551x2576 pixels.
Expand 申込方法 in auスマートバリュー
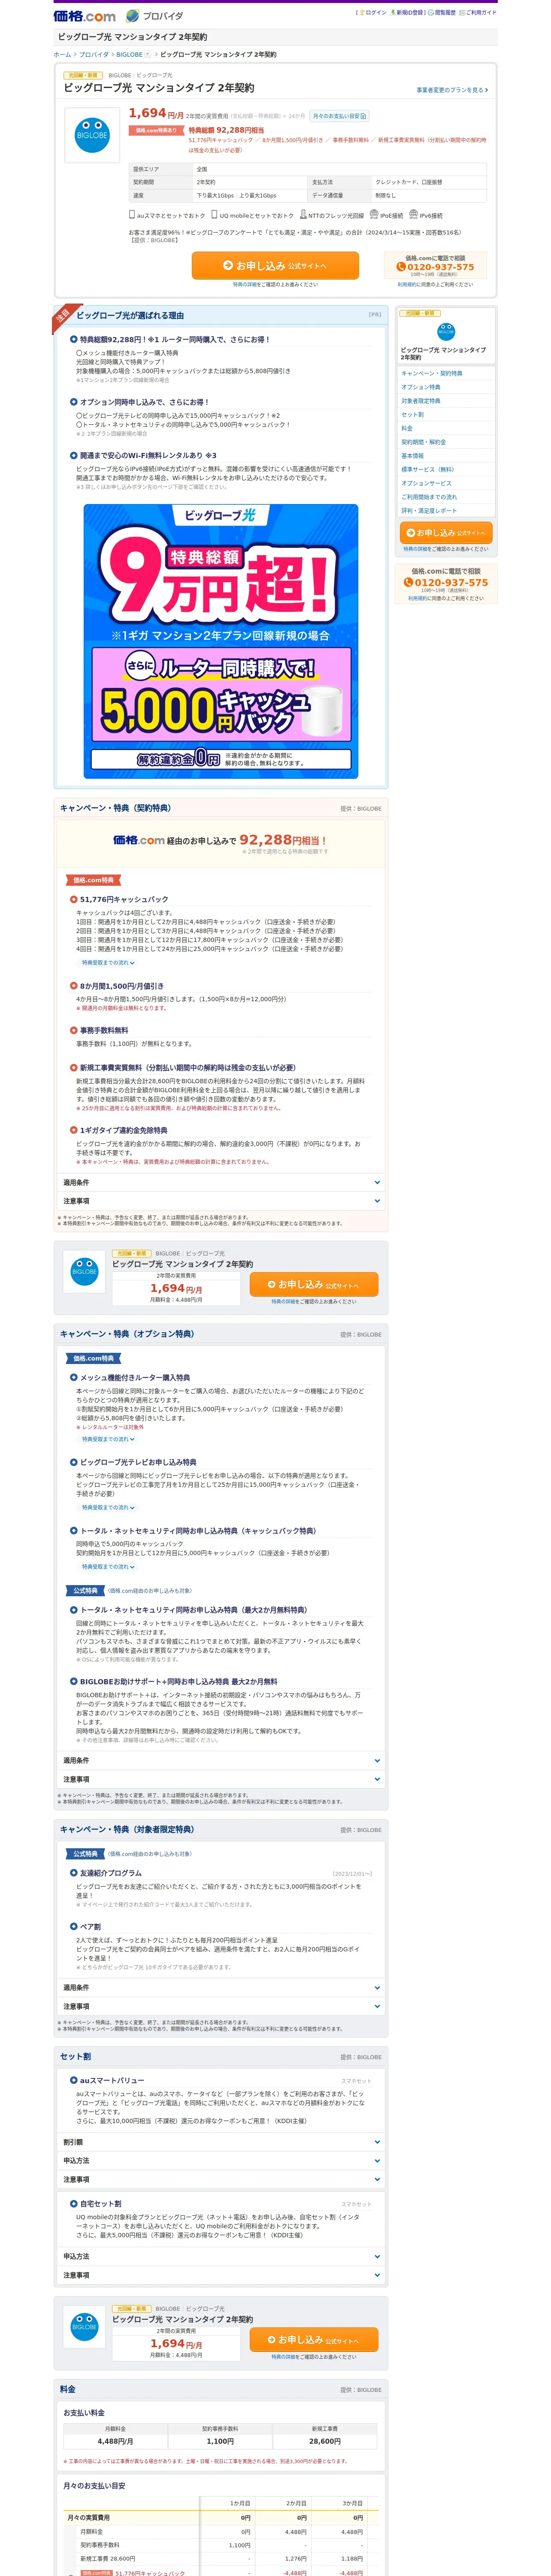(220, 2161)
